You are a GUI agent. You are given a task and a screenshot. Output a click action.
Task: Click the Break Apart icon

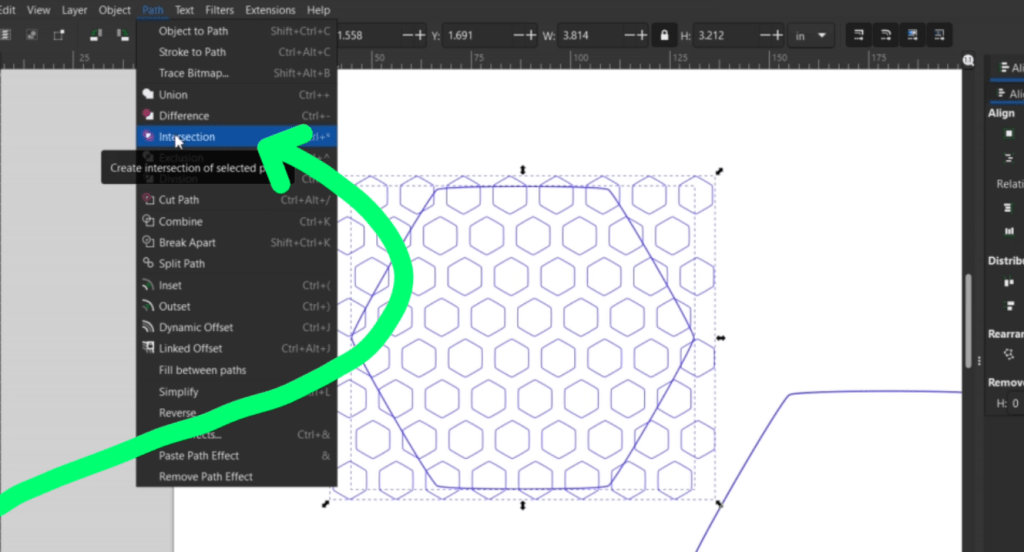(148, 243)
